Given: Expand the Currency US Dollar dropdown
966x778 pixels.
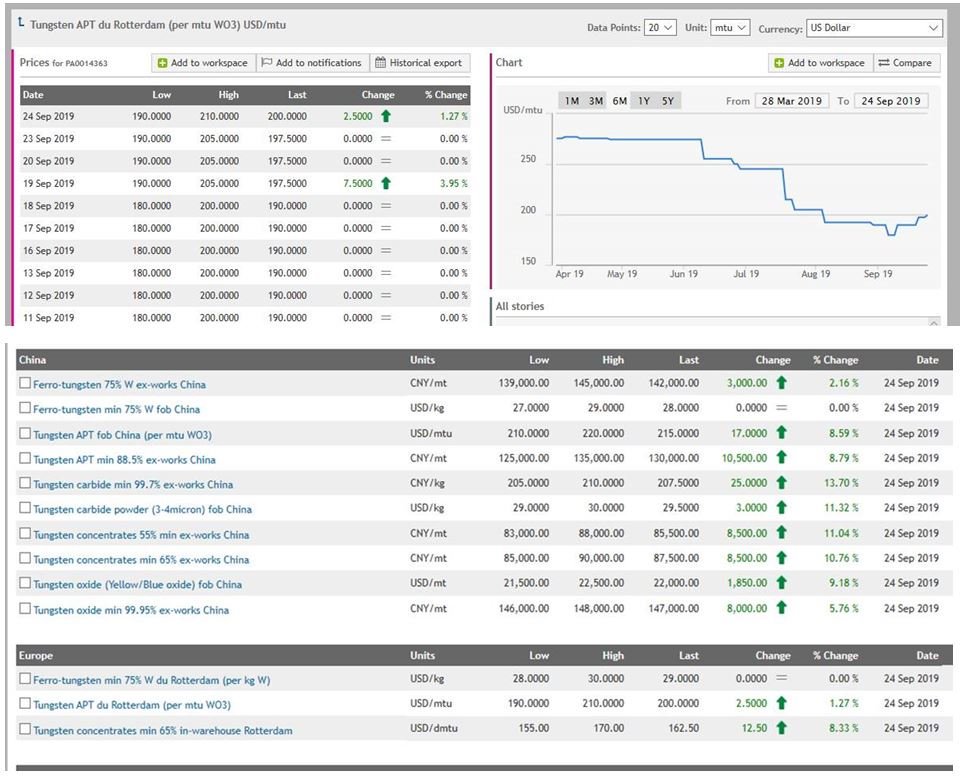Looking at the screenshot, I should point(874,28).
